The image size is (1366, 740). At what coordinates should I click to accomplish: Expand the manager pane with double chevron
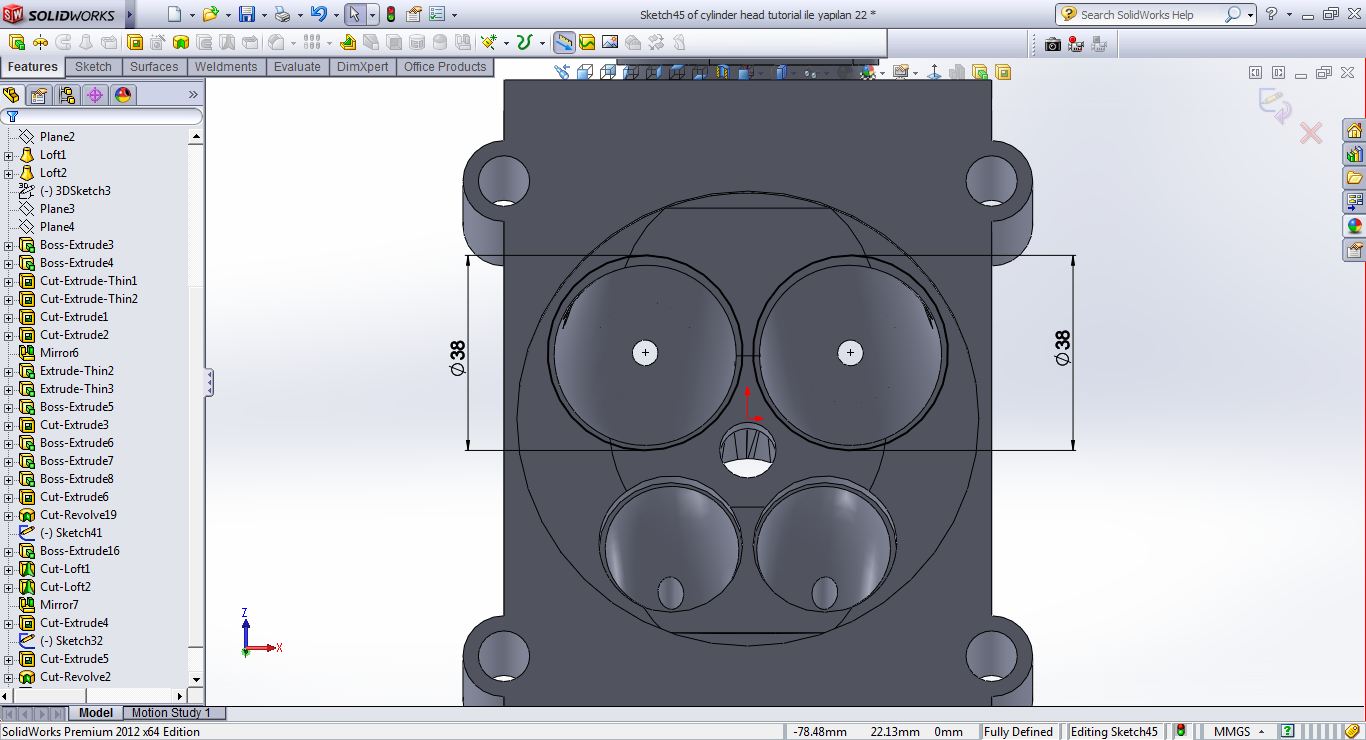tap(193, 95)
